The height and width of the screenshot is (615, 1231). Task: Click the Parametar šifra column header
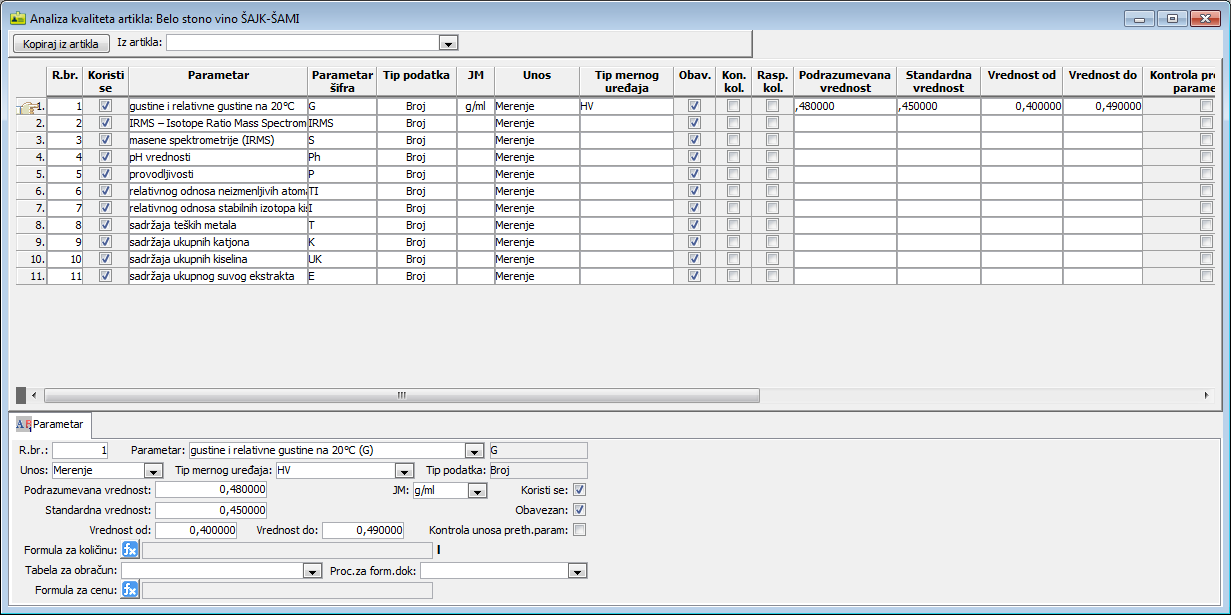click(342, 81)
